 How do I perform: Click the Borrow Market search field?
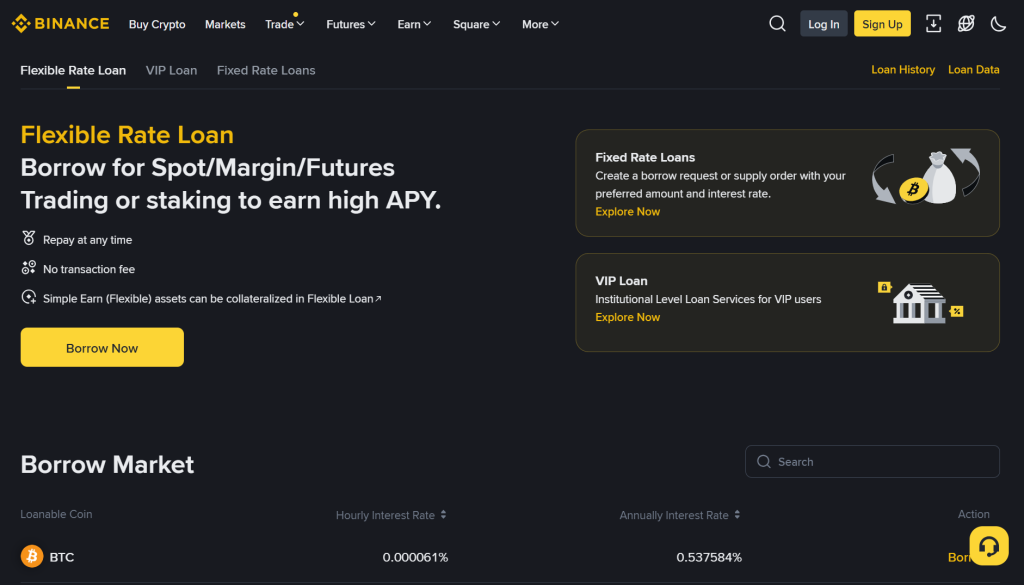tap(880, 462)
